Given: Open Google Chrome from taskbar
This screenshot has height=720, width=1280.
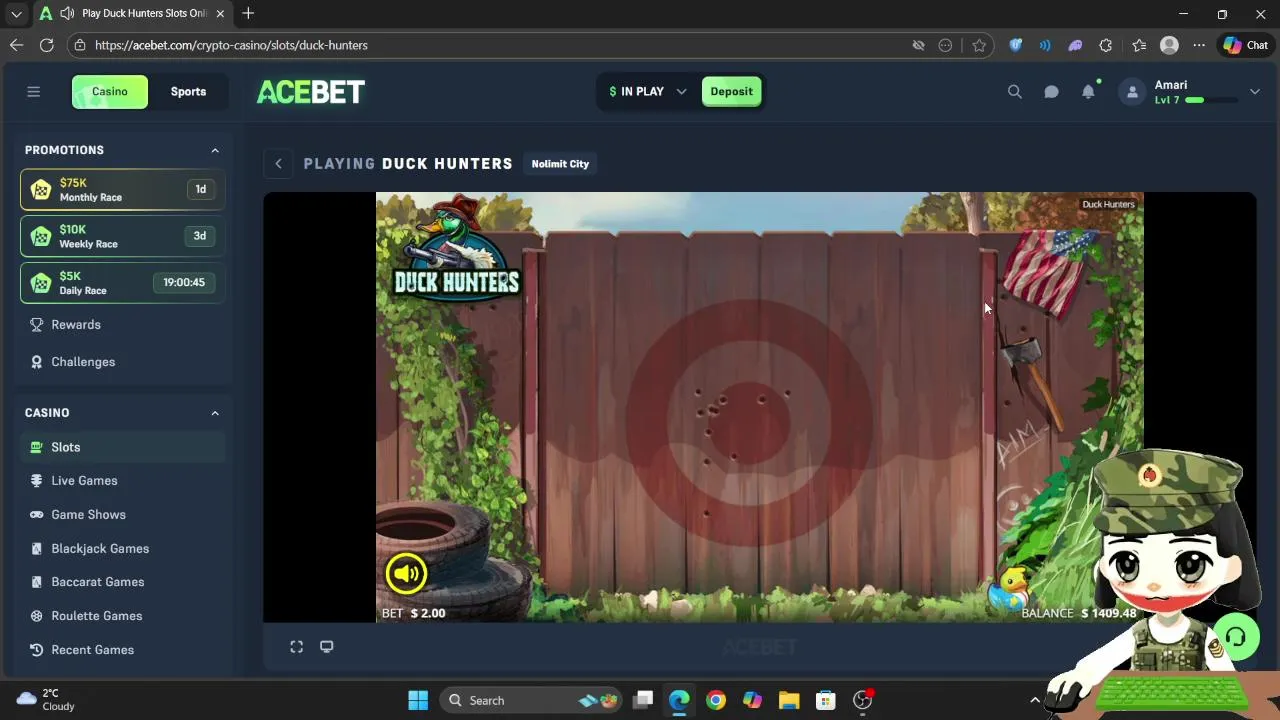Looking at the screenshot, I should coord(715,700).
